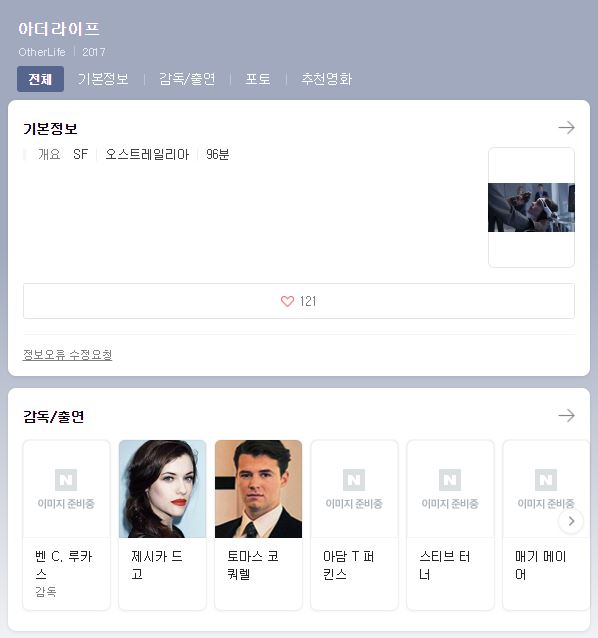Image resolution: width=598 pixels, height=638 pixels.
Task: Open director 벤 C. 루카스 profile card
Action: [66, 525]
